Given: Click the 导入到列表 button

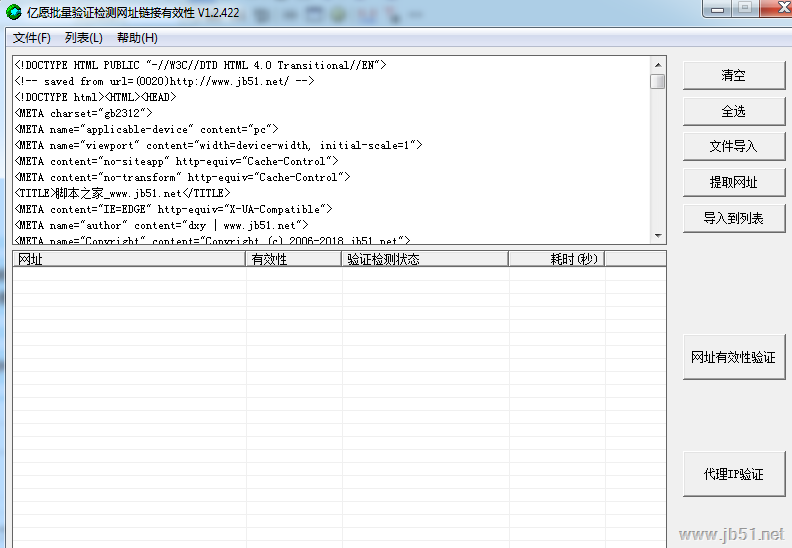Looking at the screenshot, I should [x=733, y=218].
